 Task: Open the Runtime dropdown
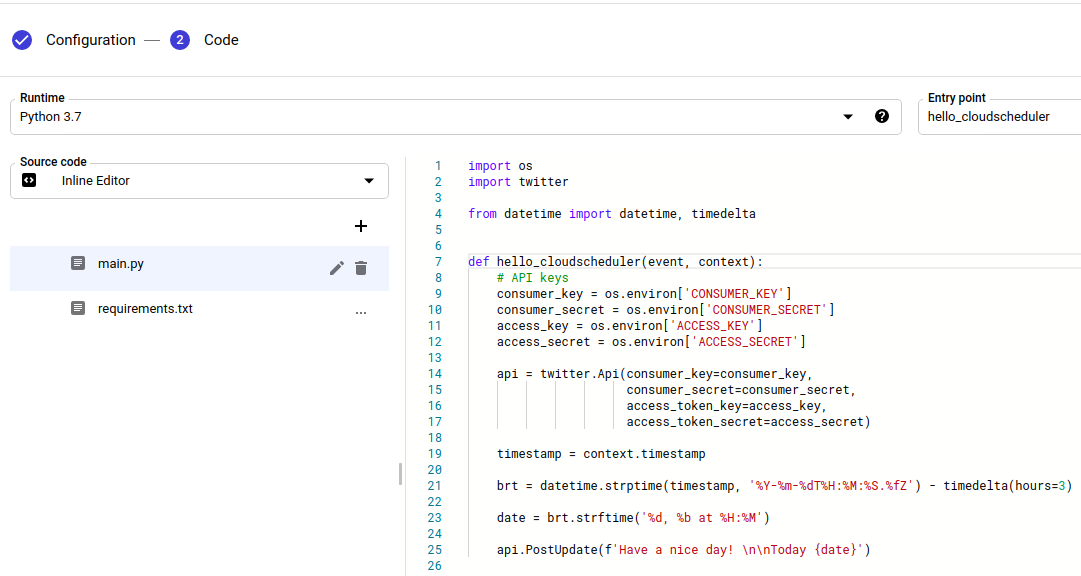[x=430, y=116]
